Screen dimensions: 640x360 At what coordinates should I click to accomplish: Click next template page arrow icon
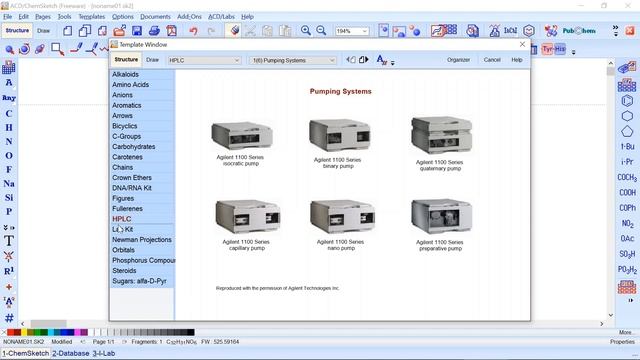click(364, 60)
